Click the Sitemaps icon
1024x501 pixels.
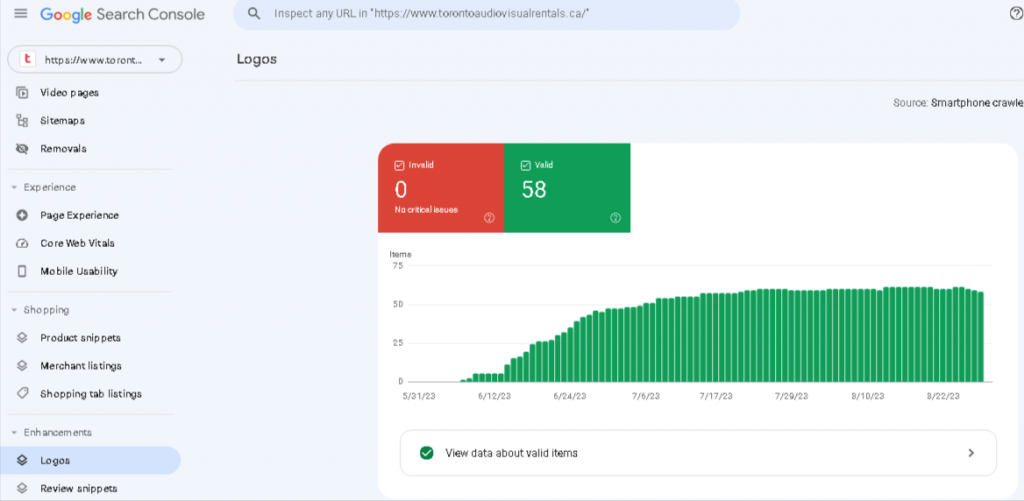pyautogui.click(x=22, y=121)
